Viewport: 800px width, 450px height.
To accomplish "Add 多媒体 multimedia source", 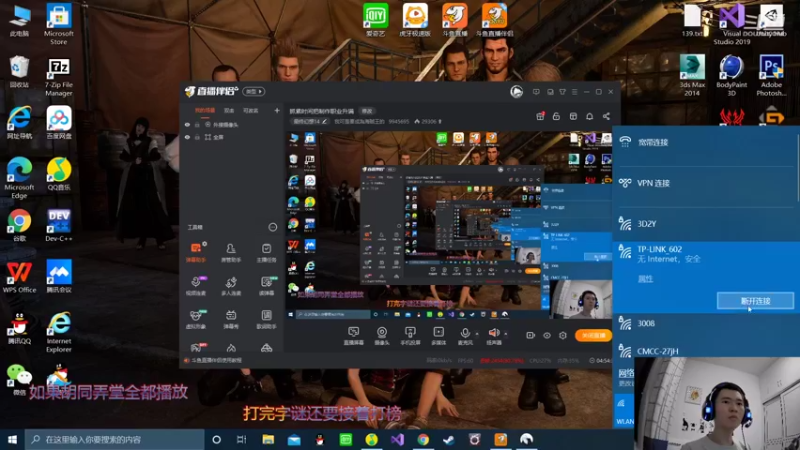I will 438,336.
